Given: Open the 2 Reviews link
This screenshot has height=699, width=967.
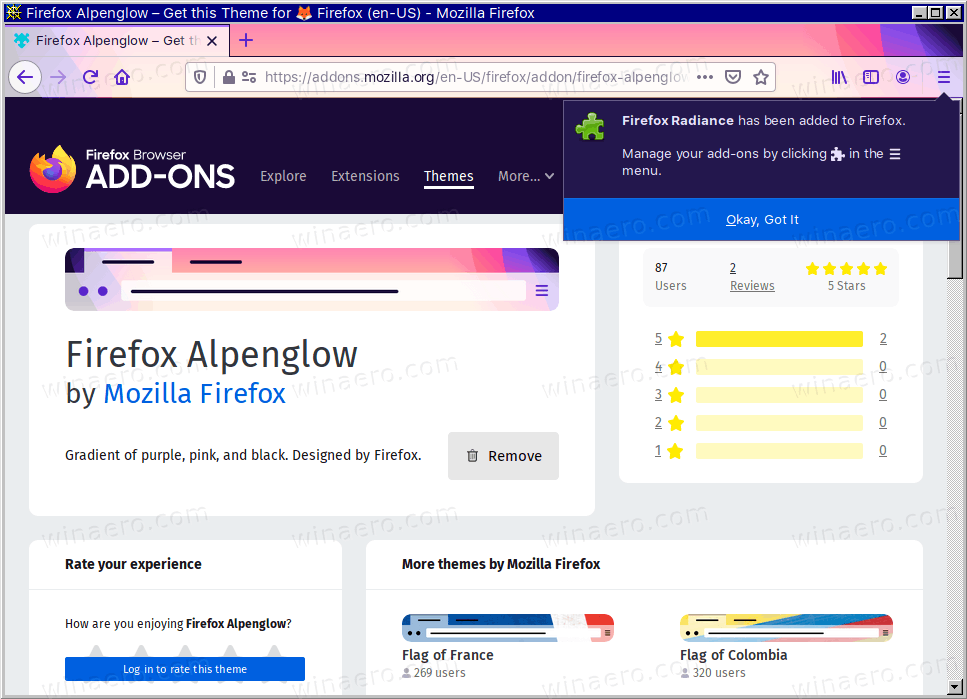Looking at the screenshot, I should click(752, 276).
